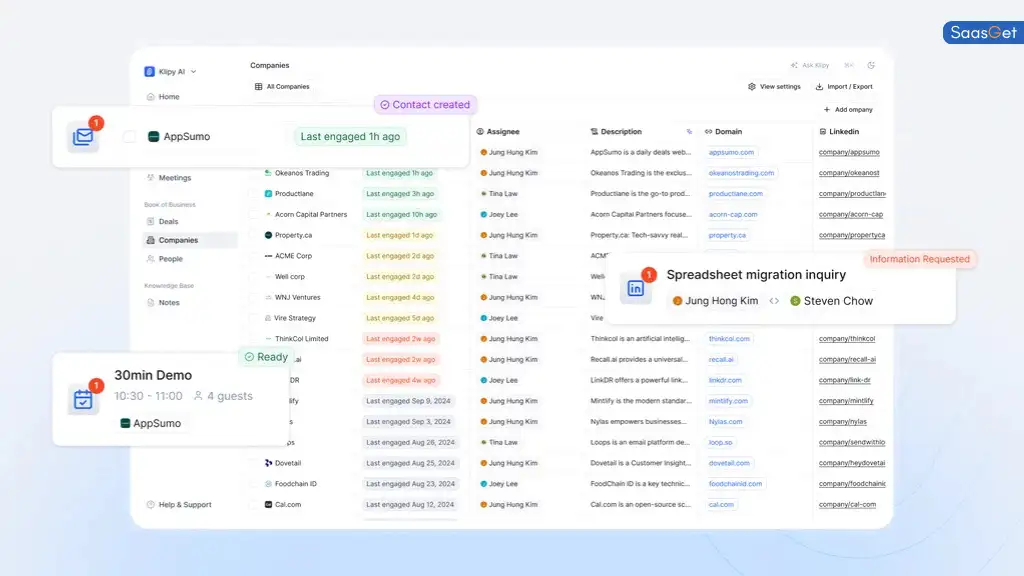Image resolution: width=1024 pixels, height=576 pixels.
Task: Click the Foodchain ID logo icon
Action: (268, 484)
